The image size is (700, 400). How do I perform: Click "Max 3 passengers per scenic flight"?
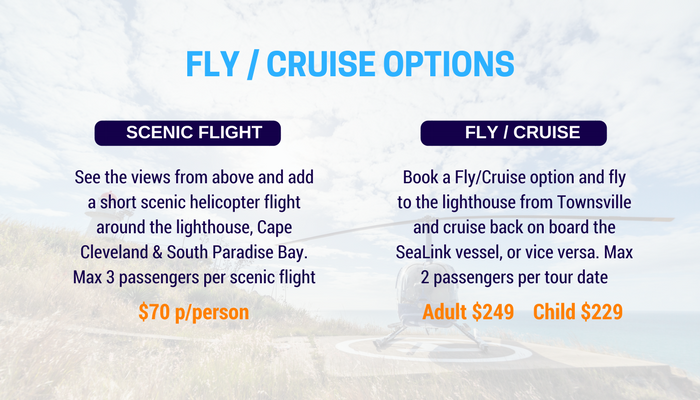coord(194,277)
